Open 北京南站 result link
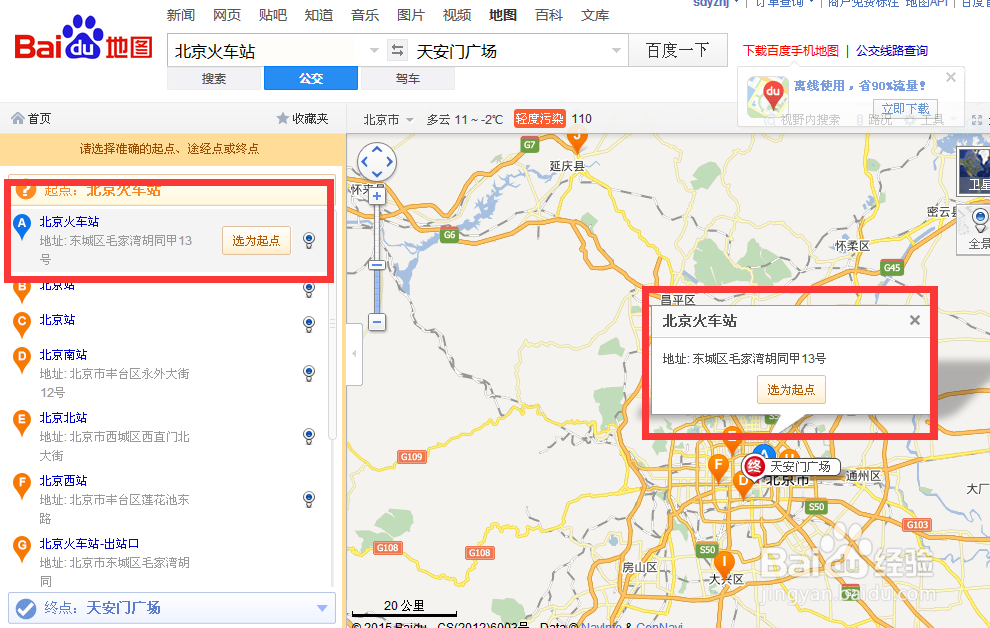This screenshot has height=628, width=990. pyautogui.click(x=63, y=355)
